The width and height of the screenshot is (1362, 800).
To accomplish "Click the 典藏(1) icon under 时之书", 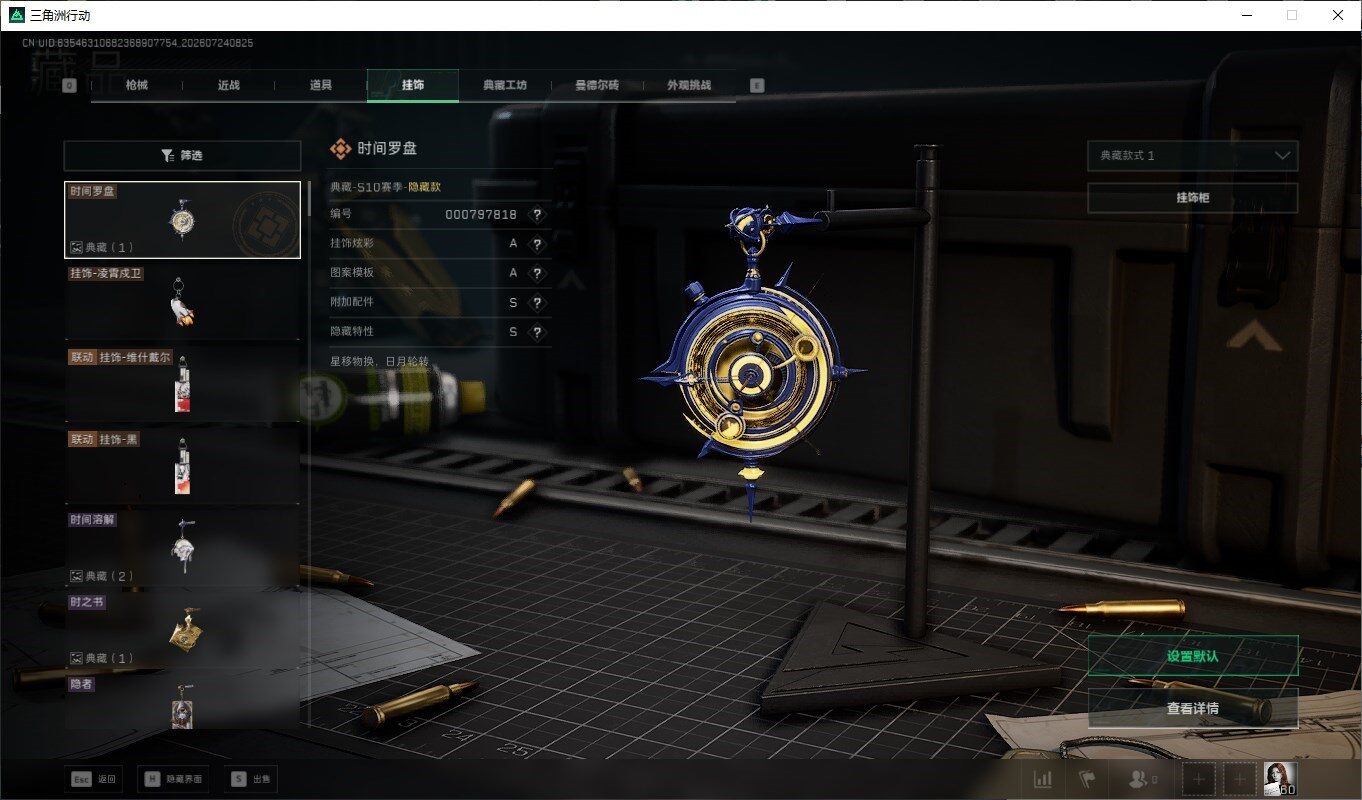I will pyautogui.click(x=76, y=658).
